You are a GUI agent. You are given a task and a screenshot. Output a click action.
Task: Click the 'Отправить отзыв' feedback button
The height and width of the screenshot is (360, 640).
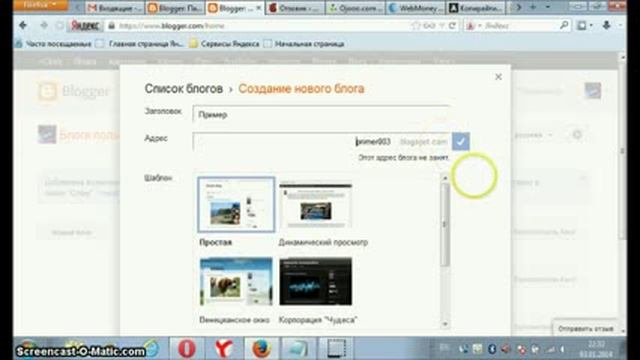click(x=586, y=329)
